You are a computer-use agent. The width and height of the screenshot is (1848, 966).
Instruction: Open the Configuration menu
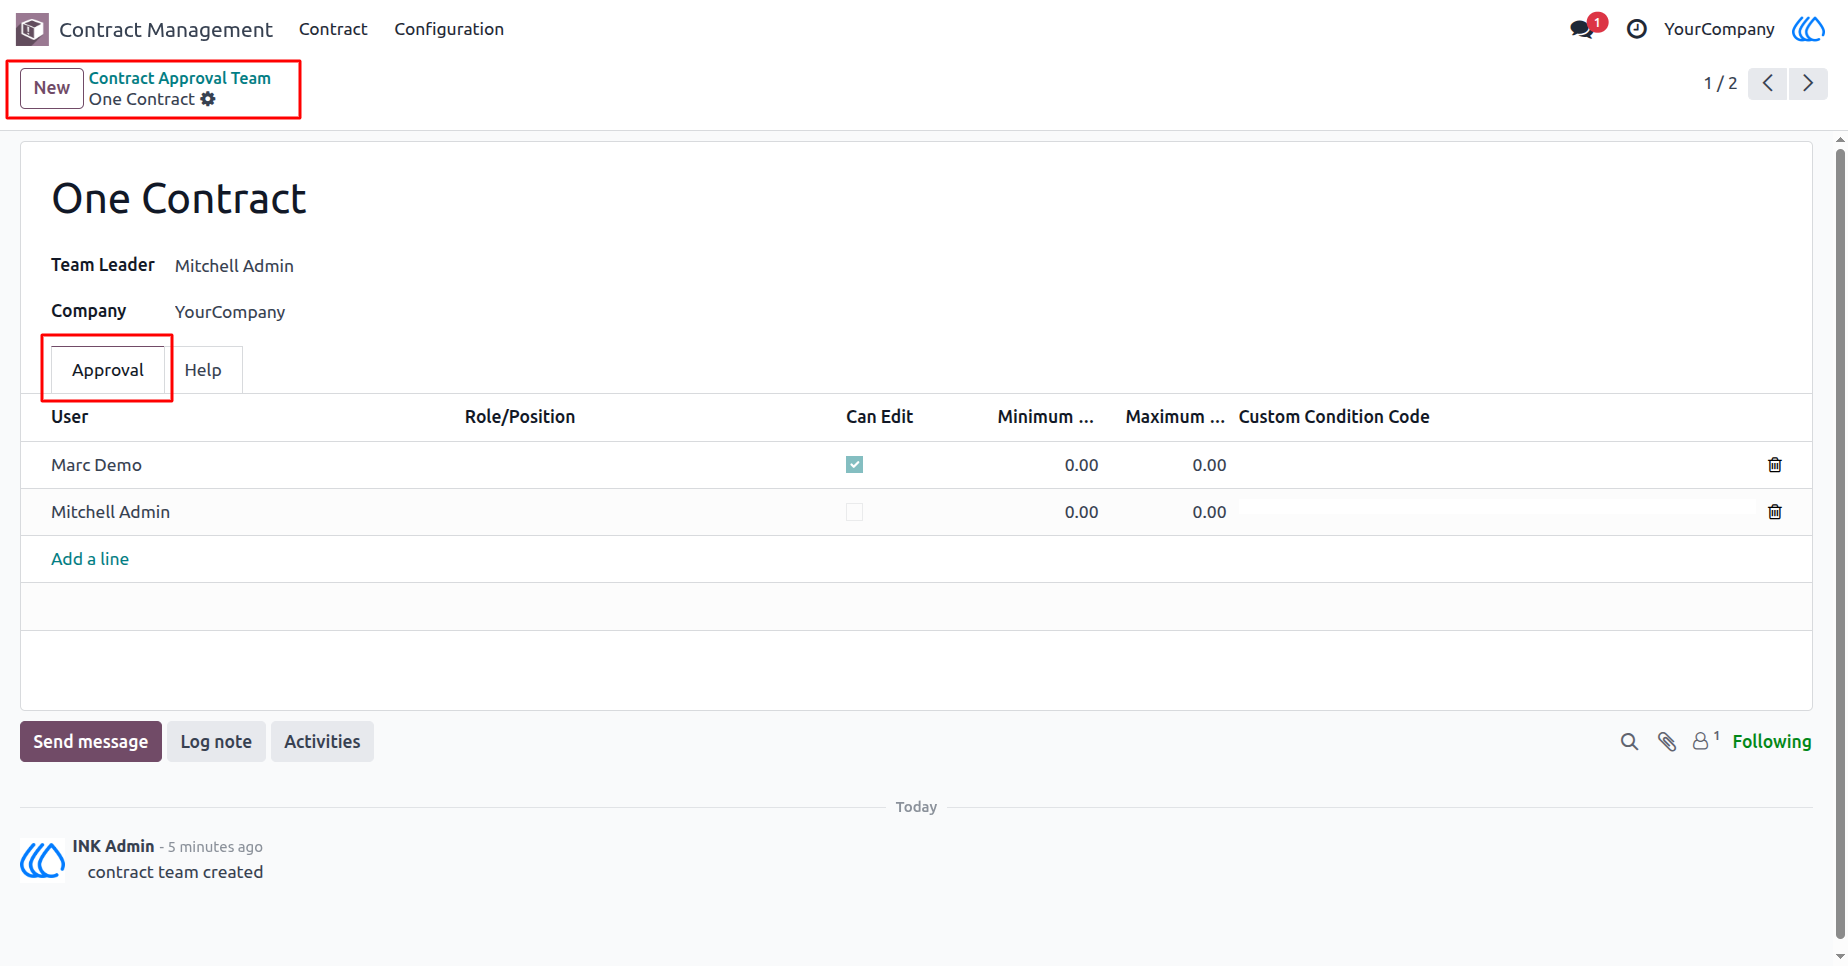(x=449, y=29)
